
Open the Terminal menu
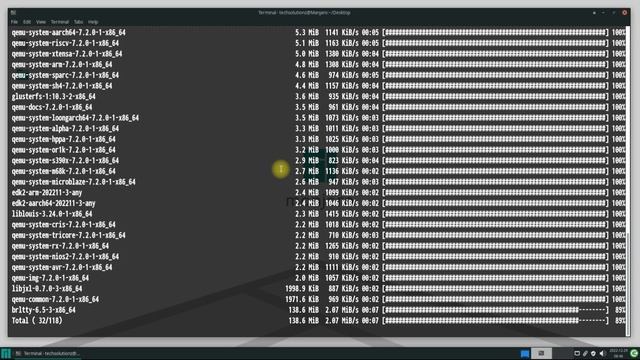point(60,22)
